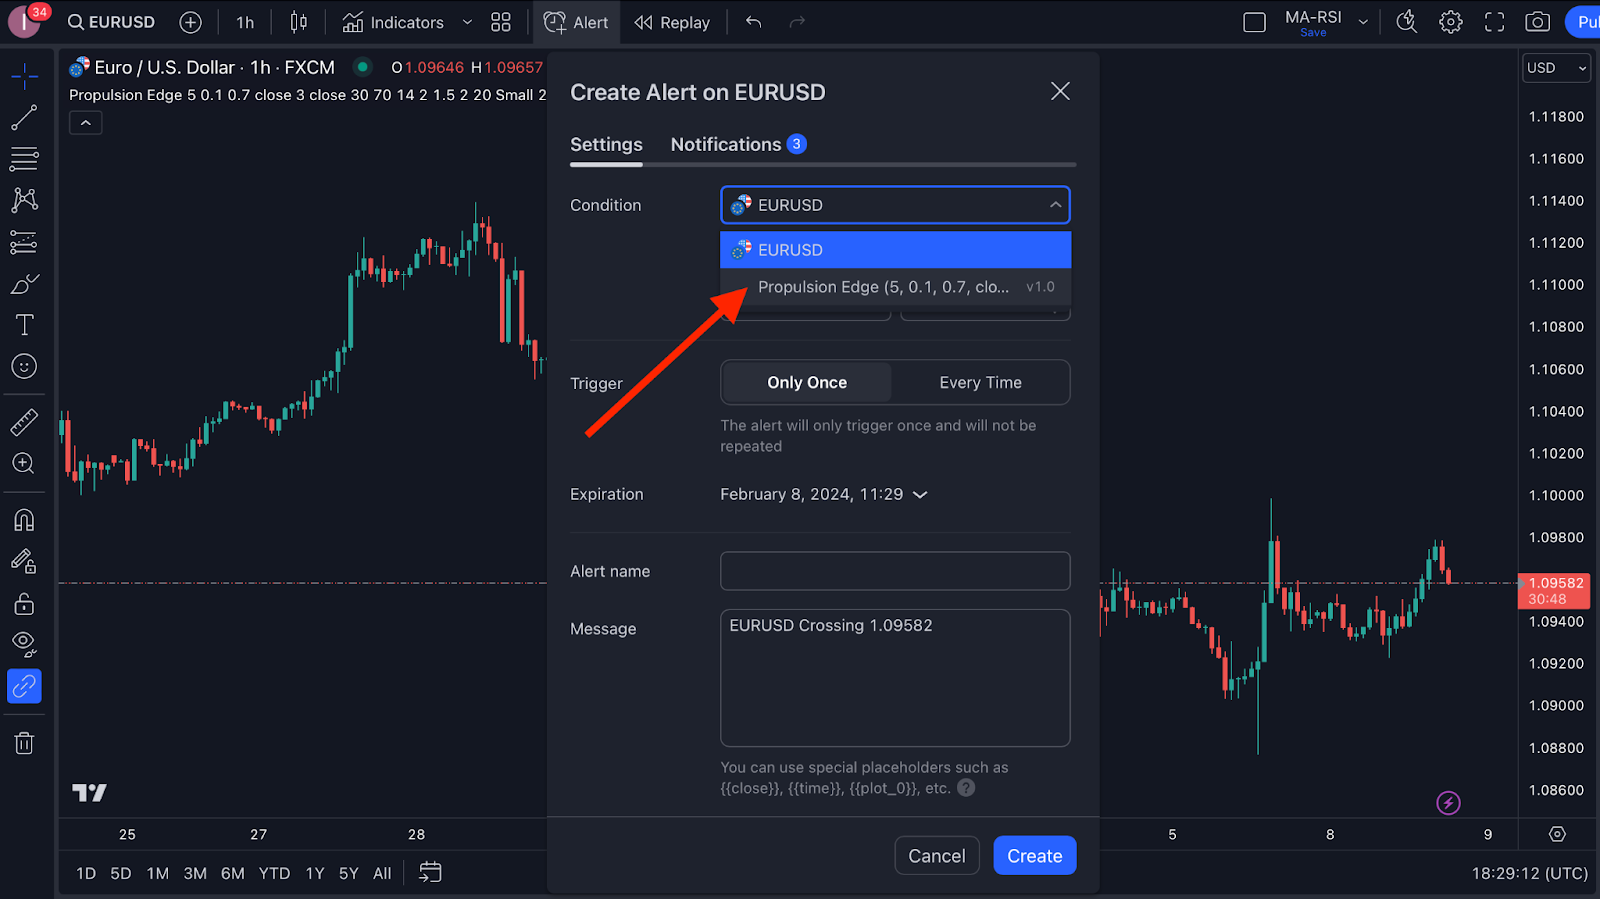Open the Indicators dialog
Viewport: 1600px width, 899px height.
(x=393, y=22)
